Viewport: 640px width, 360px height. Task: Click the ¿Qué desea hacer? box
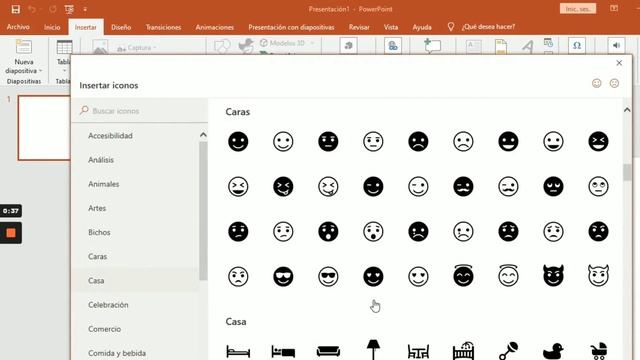pos(488,27)
